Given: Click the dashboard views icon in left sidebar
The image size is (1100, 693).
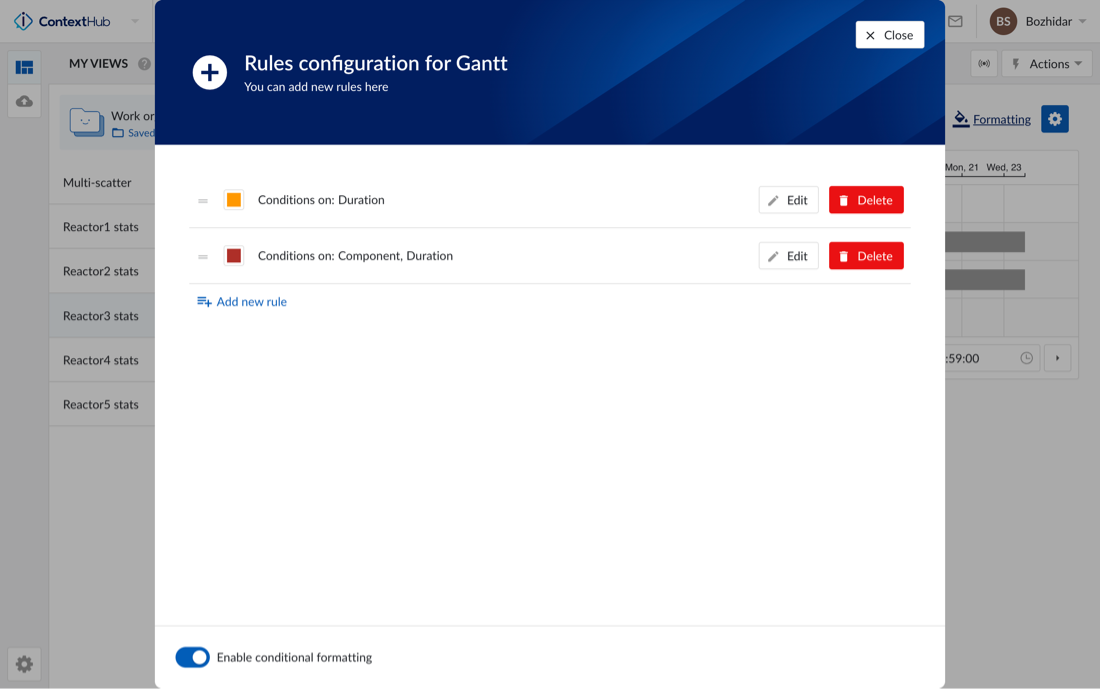Looking at the screenshot, I should 24,67.
